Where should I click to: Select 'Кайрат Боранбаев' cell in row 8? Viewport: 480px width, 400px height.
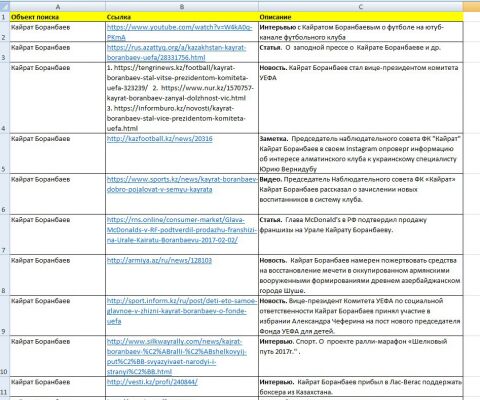(58, 275)
